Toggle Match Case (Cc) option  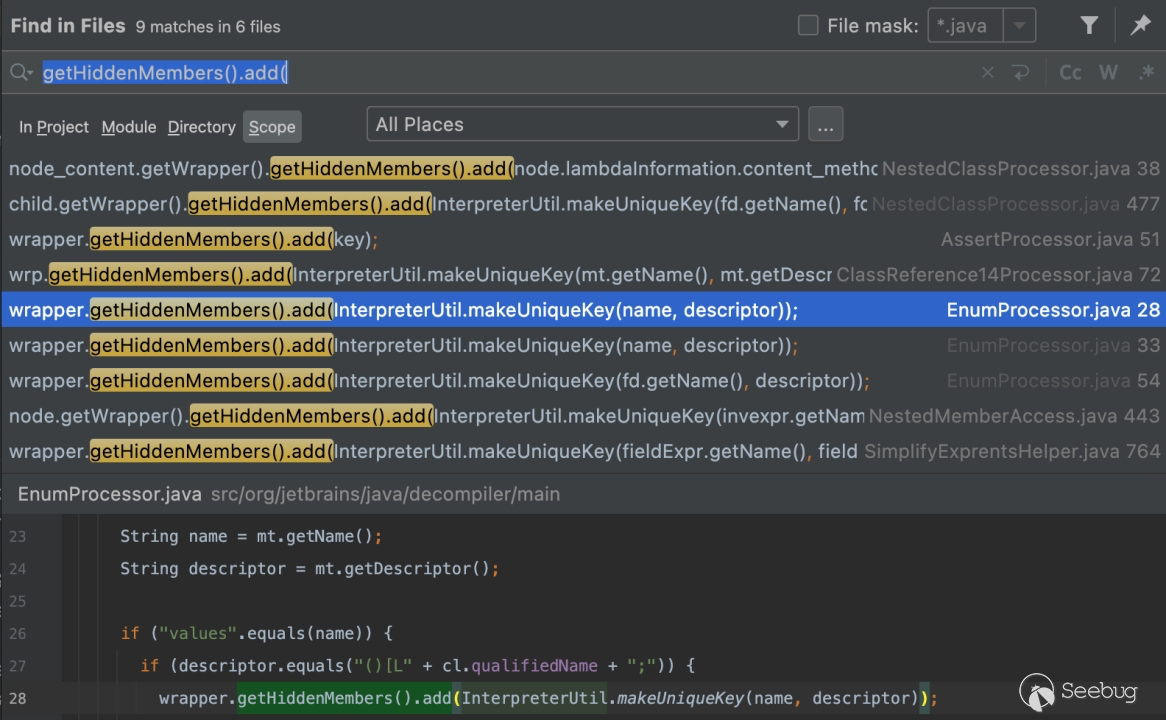click(x=1070, y=73)
